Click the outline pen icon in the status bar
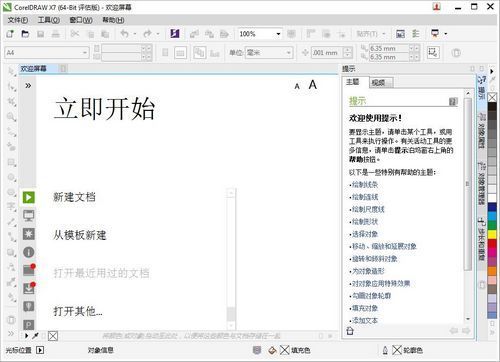Image resolution: width=500 pixels, height=362 pixels. [385, 350]
